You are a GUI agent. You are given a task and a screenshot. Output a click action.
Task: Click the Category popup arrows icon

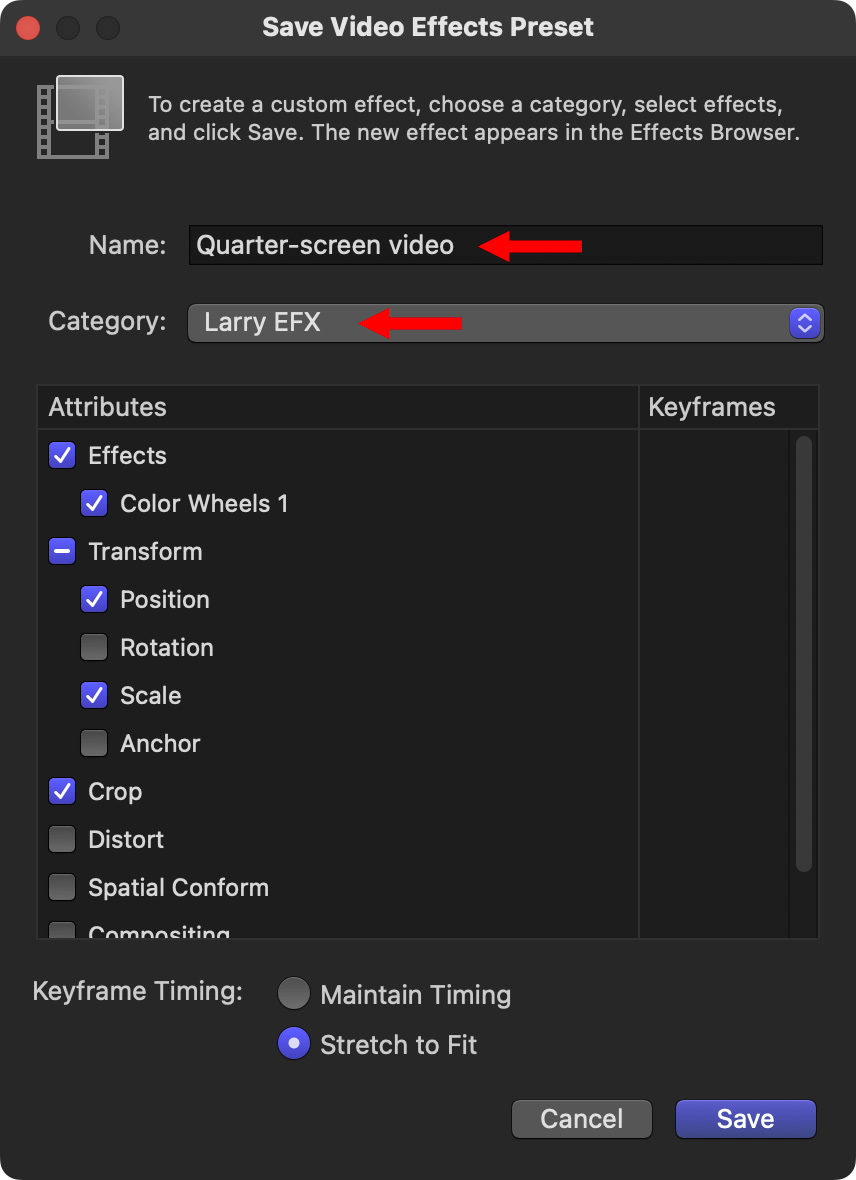[804, 323]
